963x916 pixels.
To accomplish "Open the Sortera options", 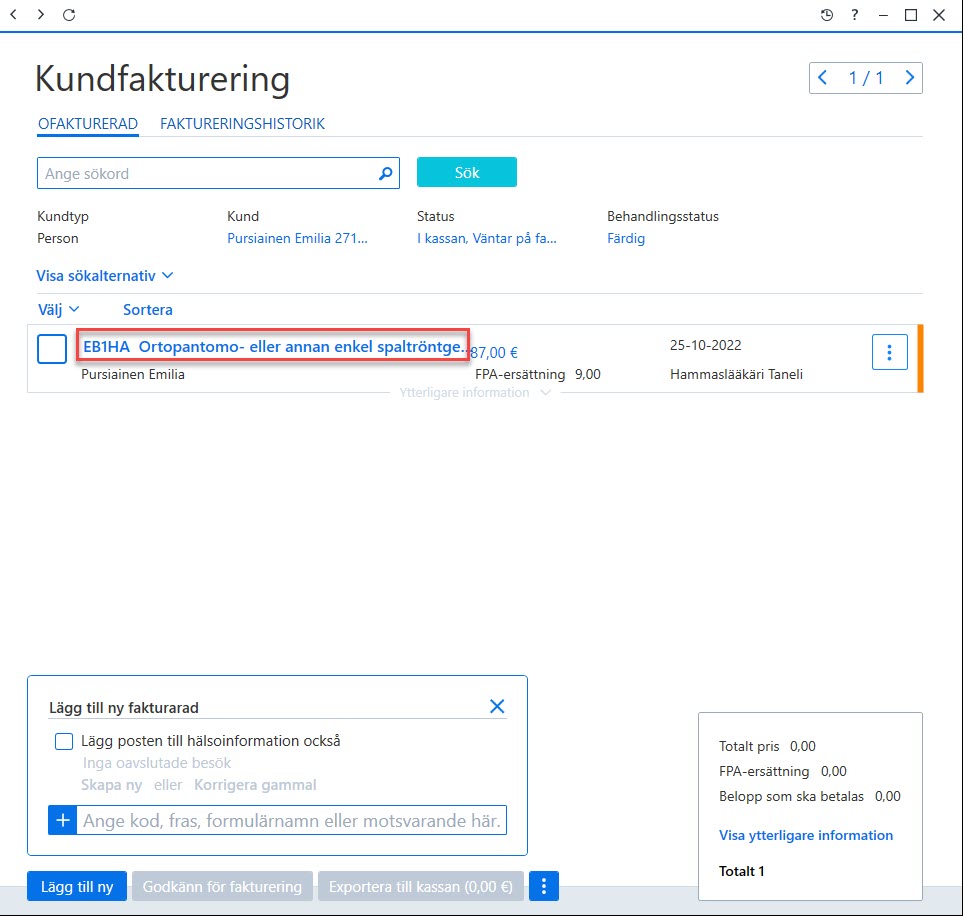I will [x=147, y=310].
